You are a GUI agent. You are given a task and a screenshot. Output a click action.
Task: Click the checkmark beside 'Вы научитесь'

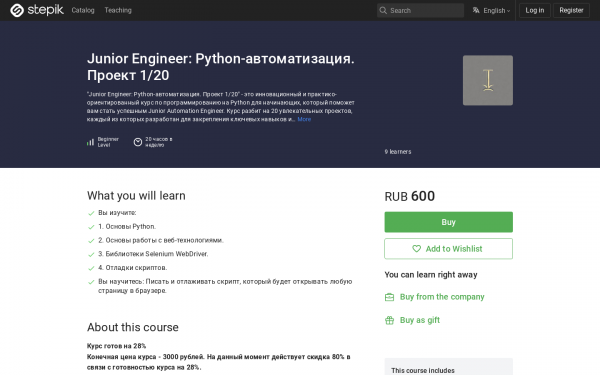pyautogui.click(x=91, y=282)
